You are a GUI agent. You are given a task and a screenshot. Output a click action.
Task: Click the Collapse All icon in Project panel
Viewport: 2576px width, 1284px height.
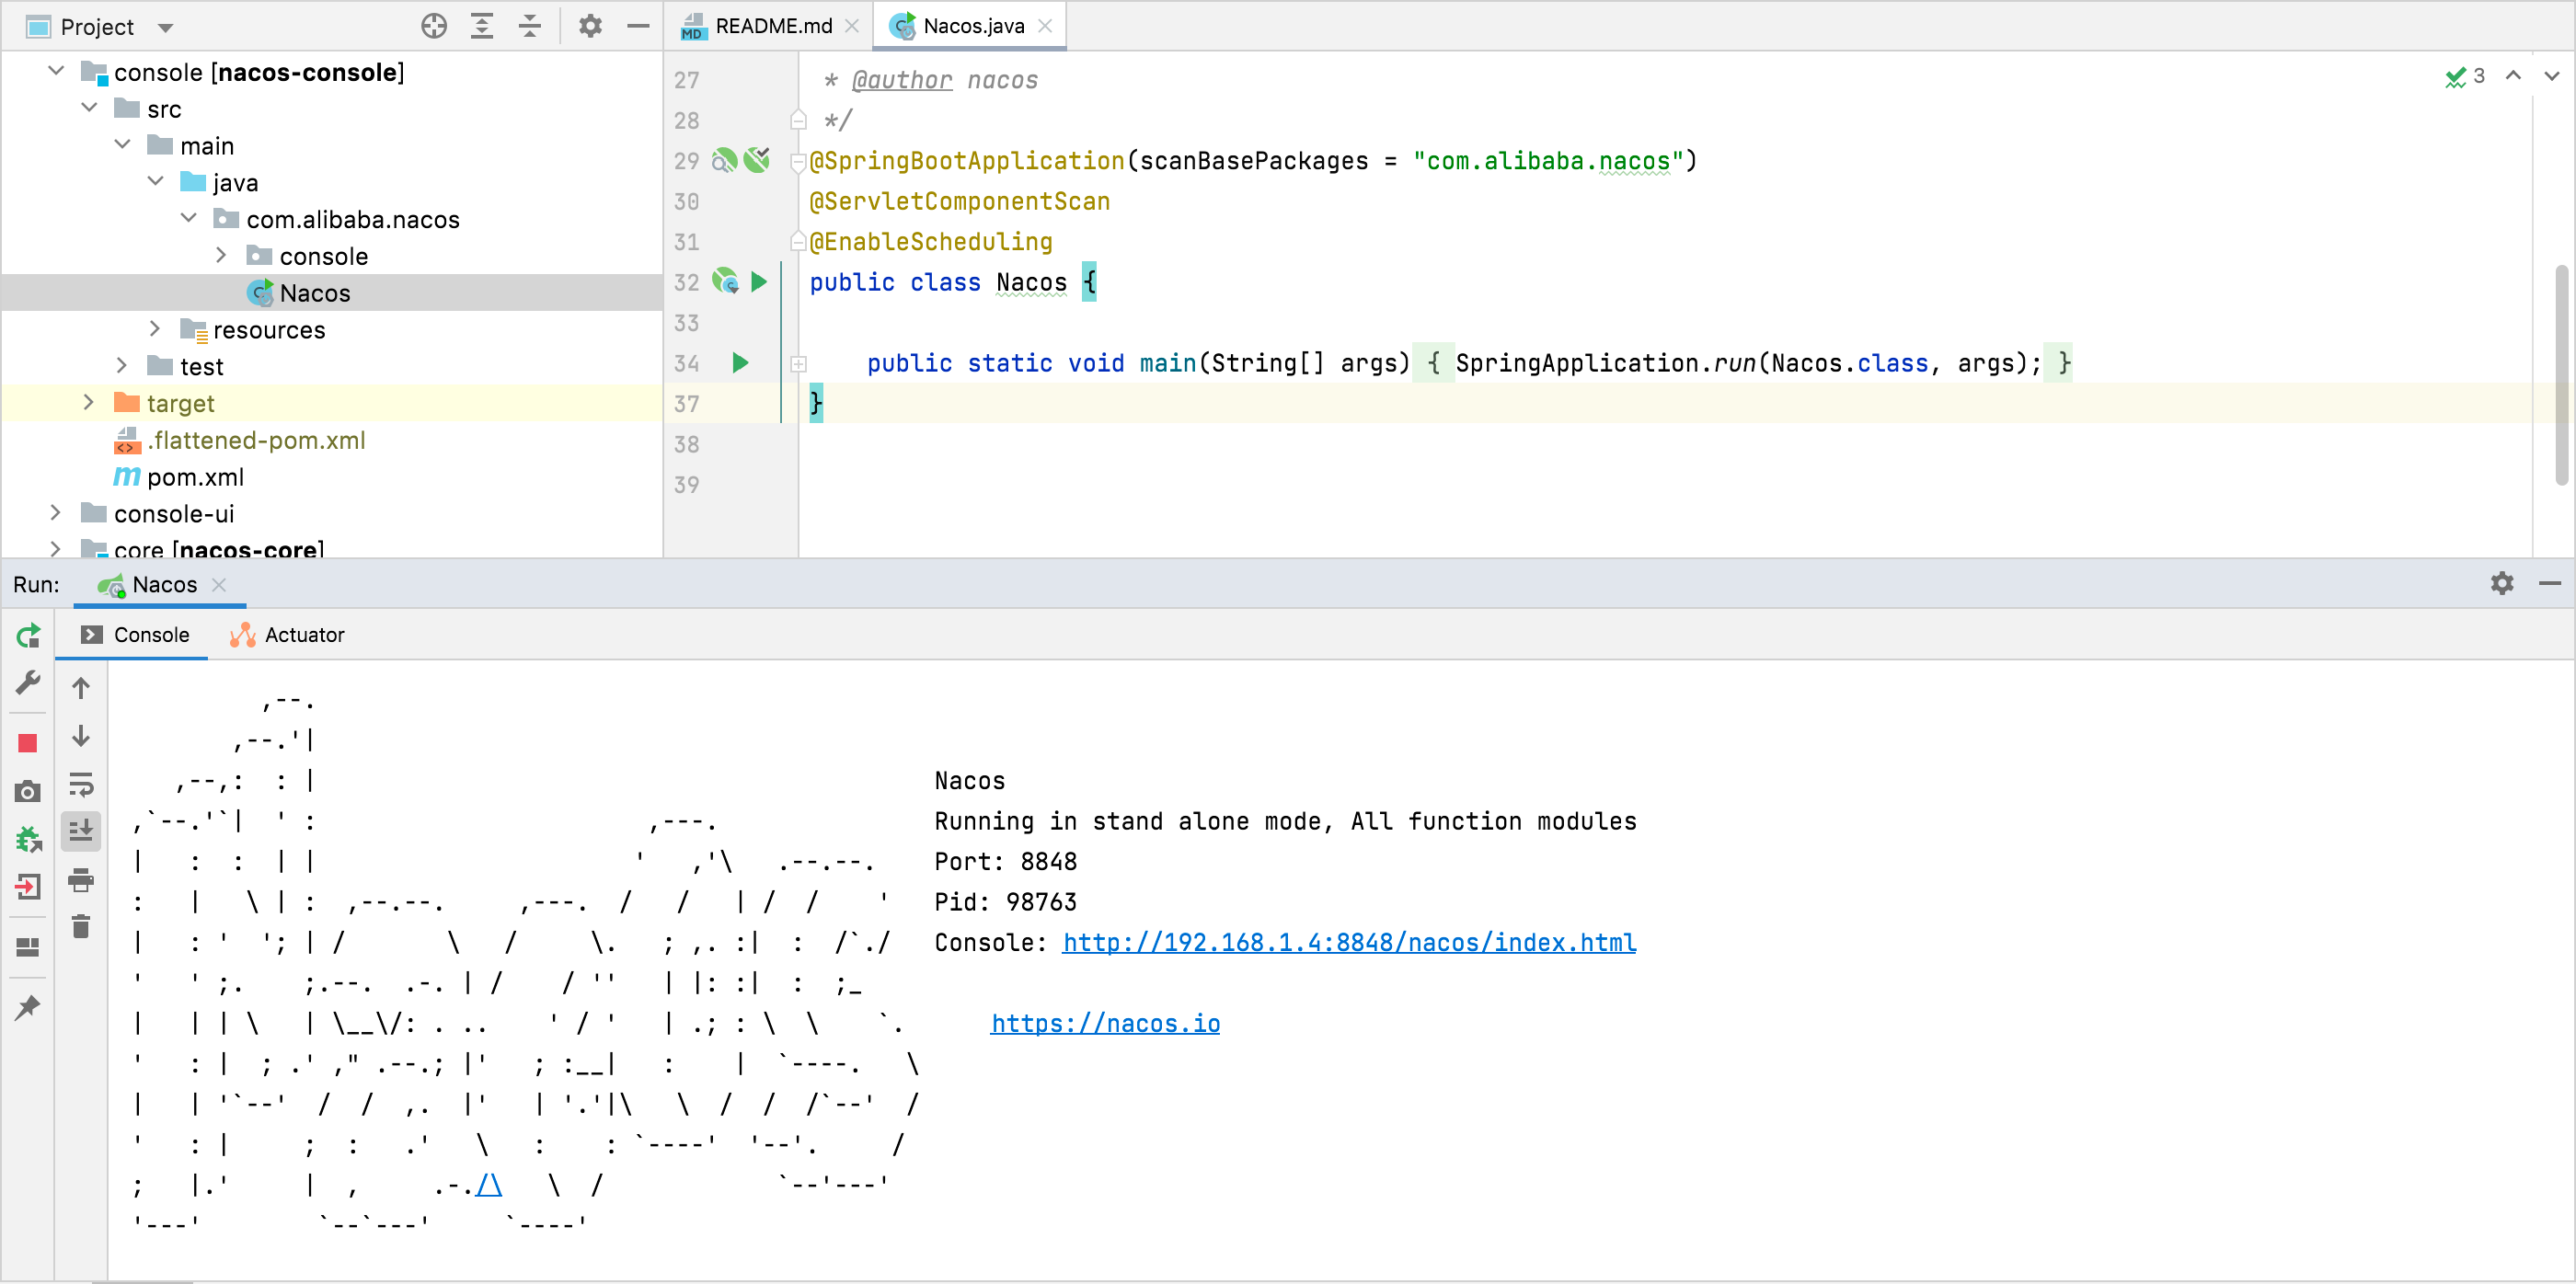tap(530, 26)
